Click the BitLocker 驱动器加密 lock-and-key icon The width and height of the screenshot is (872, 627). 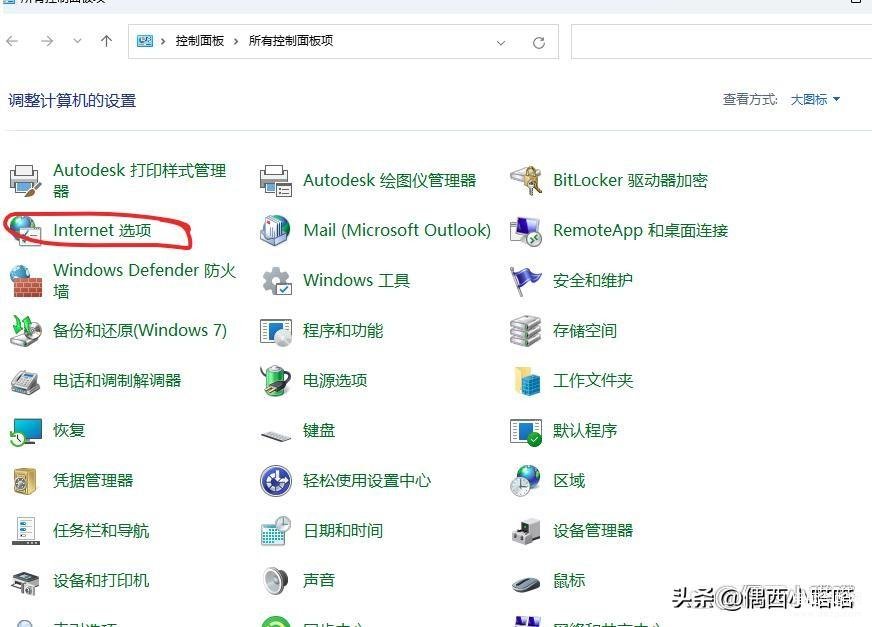coord(526,180)
